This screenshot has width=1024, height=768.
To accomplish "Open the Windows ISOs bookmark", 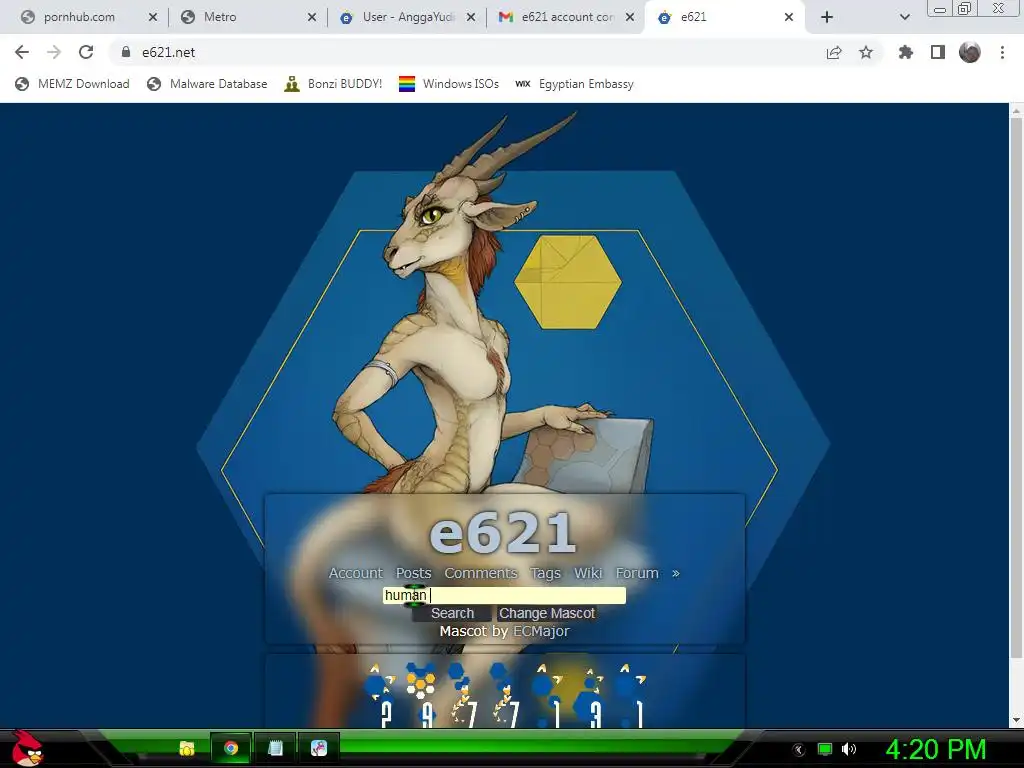I will (449, 84).
